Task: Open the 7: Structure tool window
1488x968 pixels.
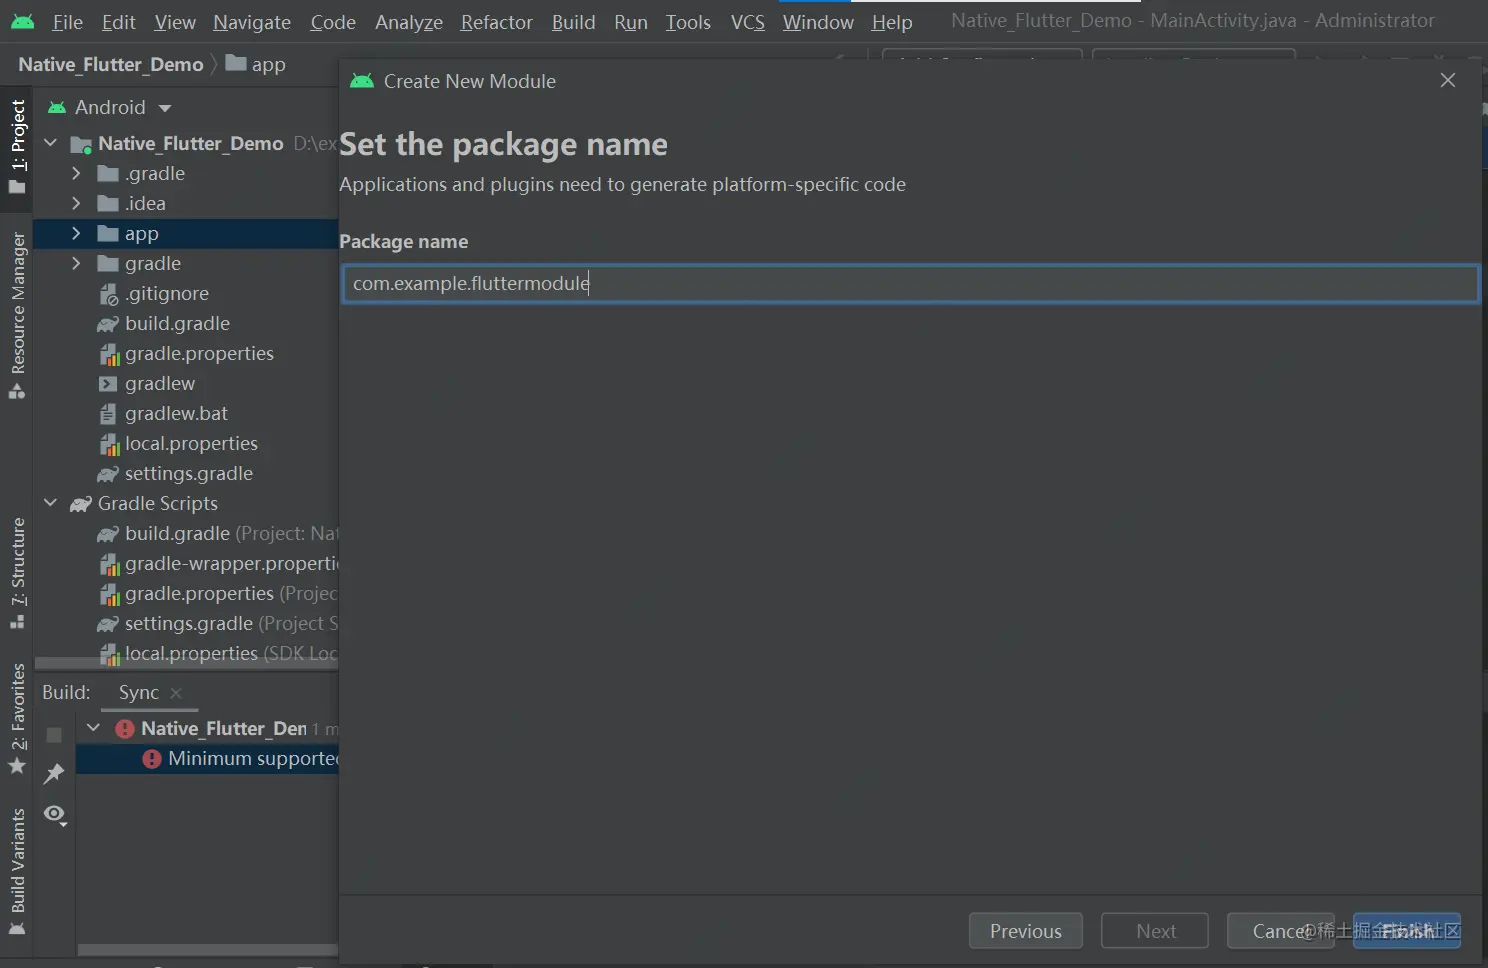Action: pos(17,573)
